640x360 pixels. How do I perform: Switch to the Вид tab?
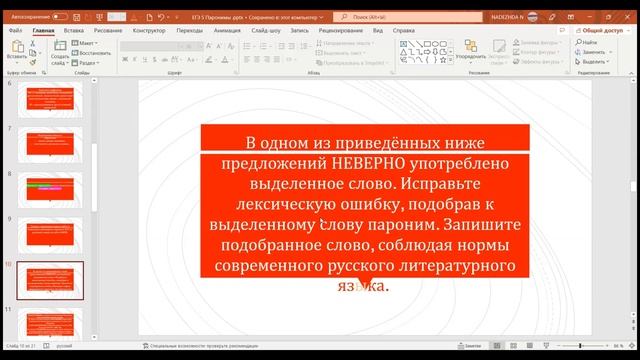coord(378,31)
